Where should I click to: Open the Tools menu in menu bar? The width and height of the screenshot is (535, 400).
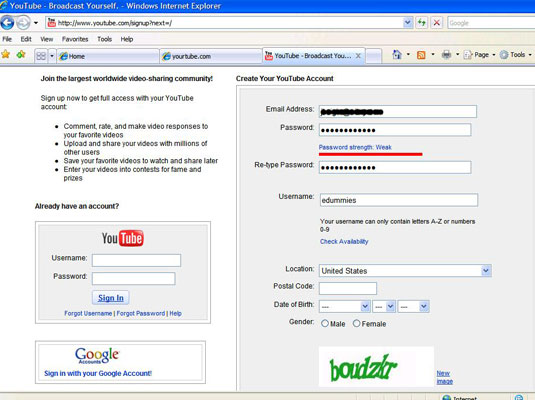pos(104,39)
